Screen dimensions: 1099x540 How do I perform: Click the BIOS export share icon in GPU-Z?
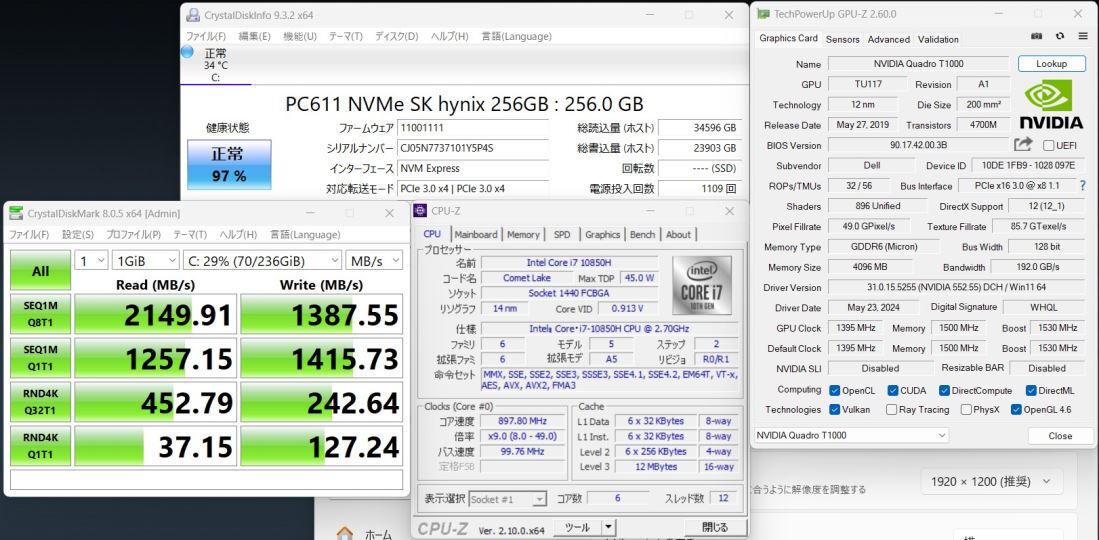coord(1023,144)
